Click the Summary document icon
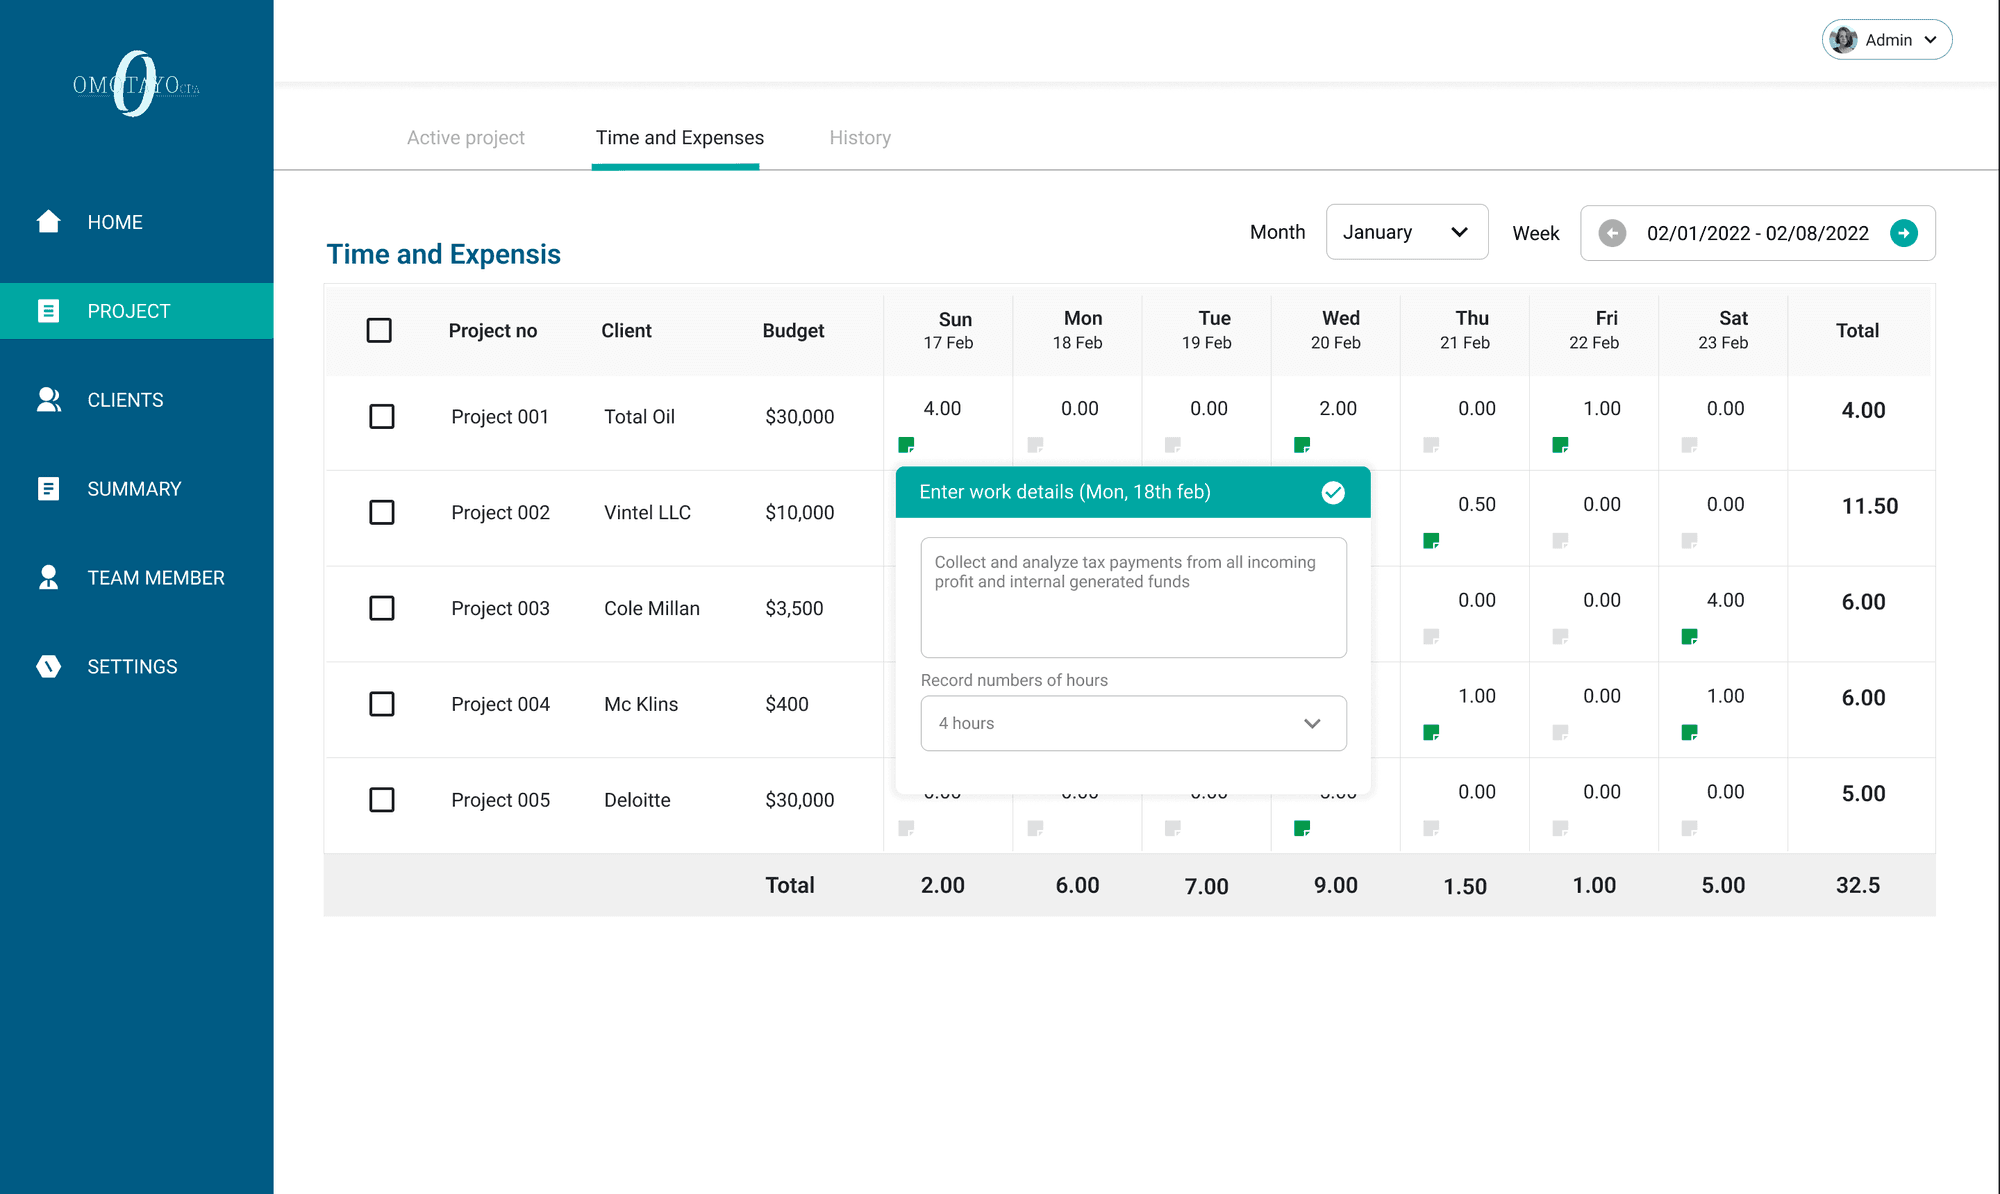This screenshot has height=1194, width=2000. pos(48,489)
